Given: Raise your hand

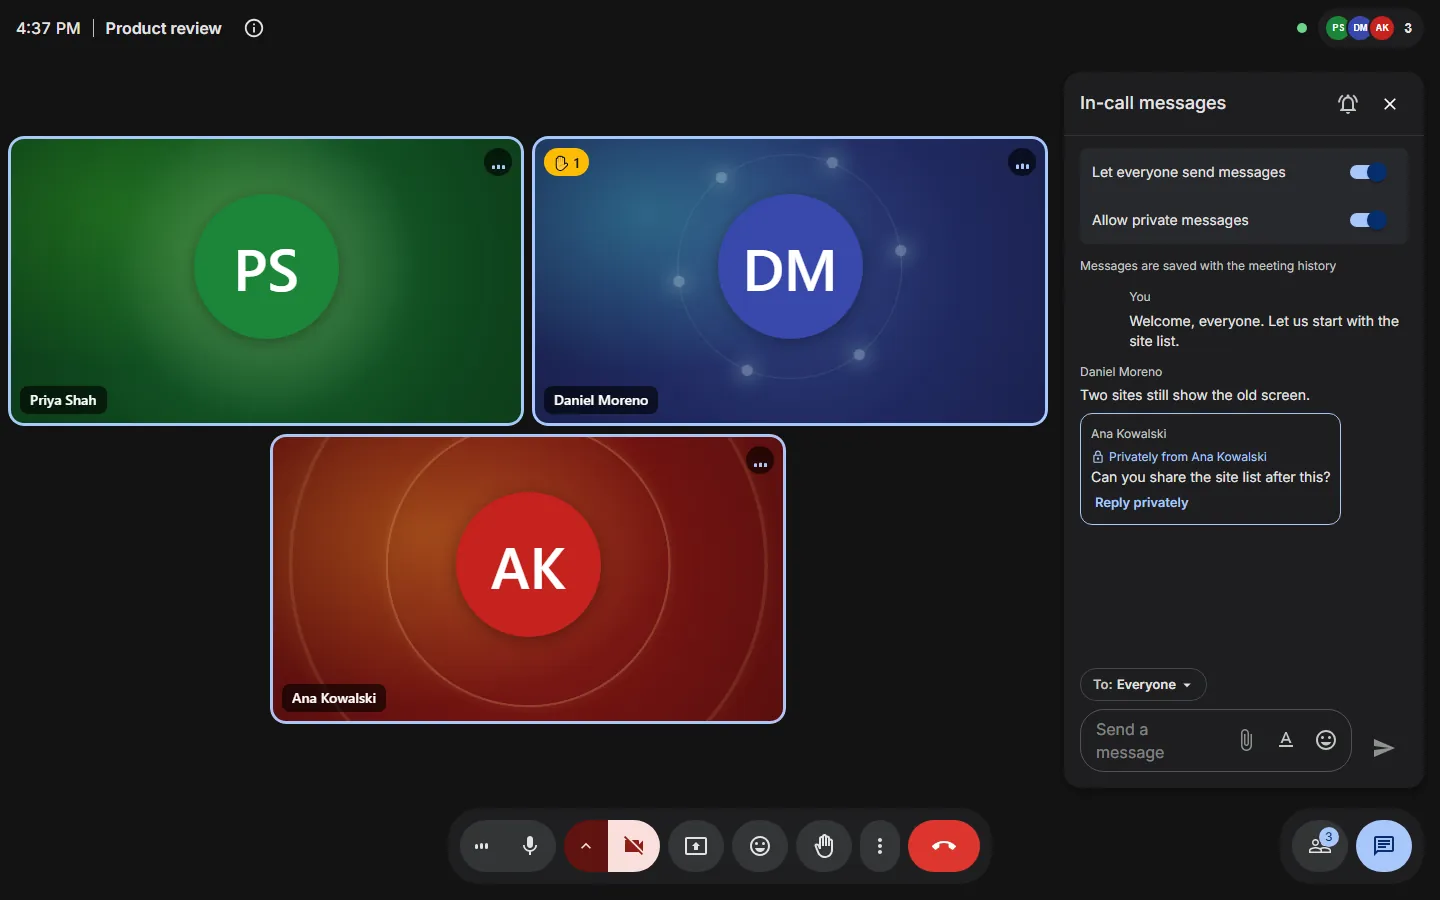Looking at the screenshot, I should pyautogui.click(x=824, y=846).
